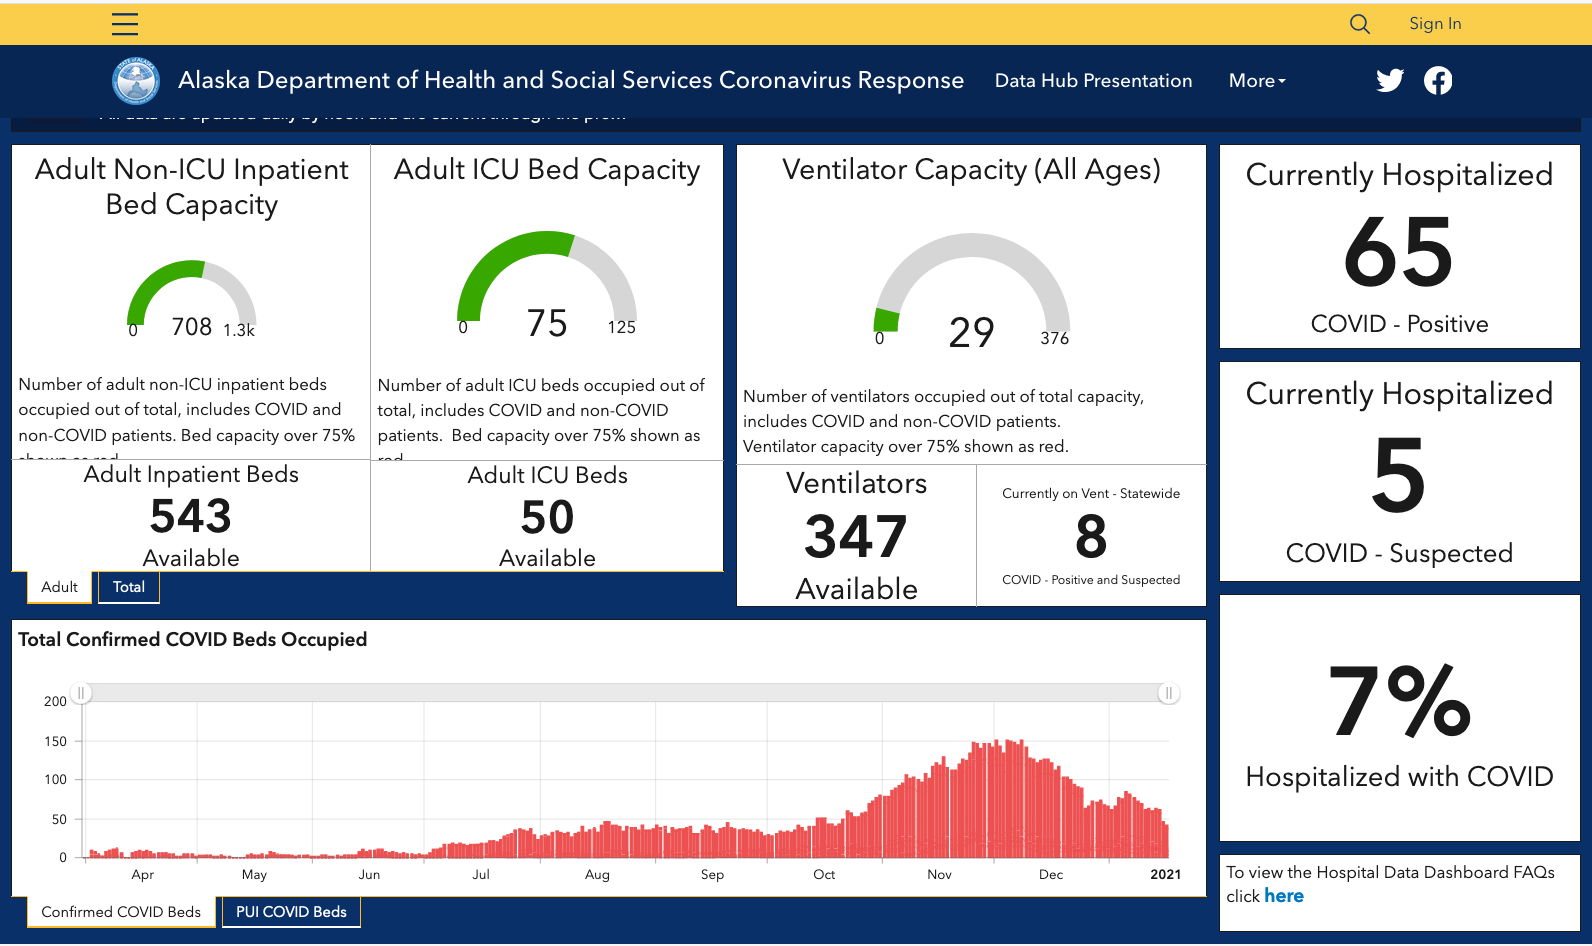
Task: Select the PUI COVID Beds tab
Action: [x=291, y=912]
